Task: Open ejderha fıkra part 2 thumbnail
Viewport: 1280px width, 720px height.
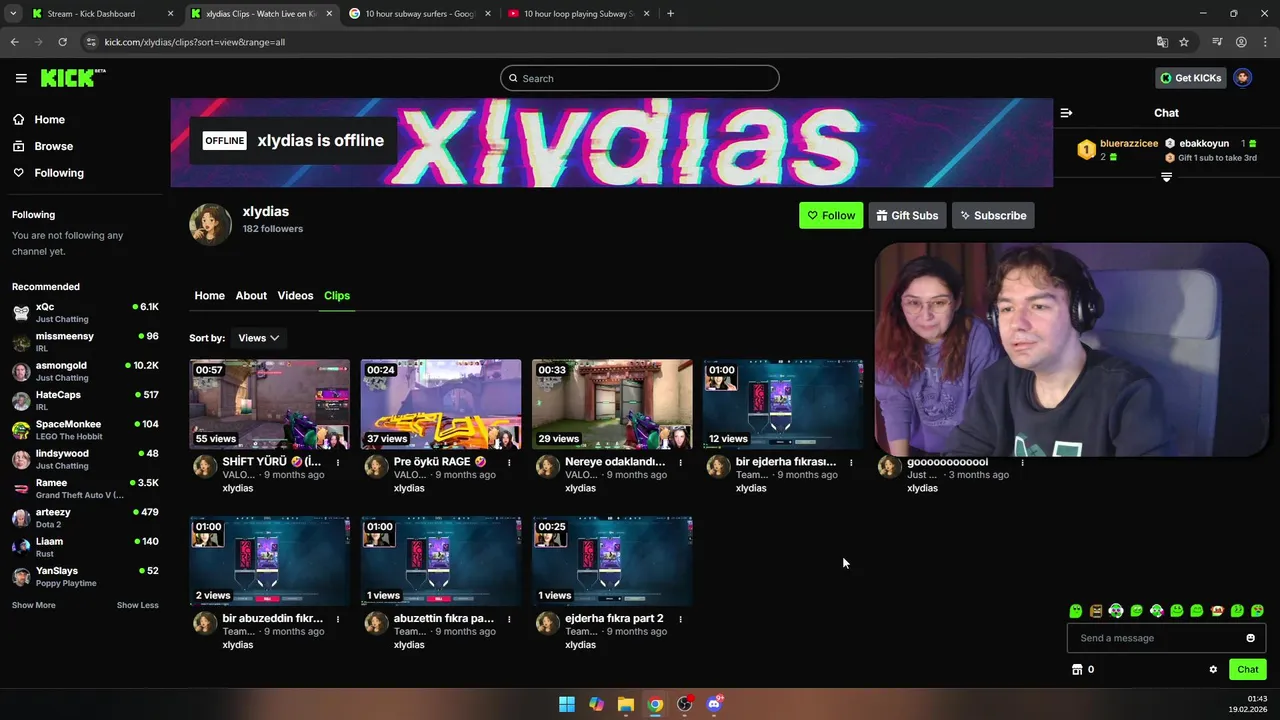Action: coord(612,561)
